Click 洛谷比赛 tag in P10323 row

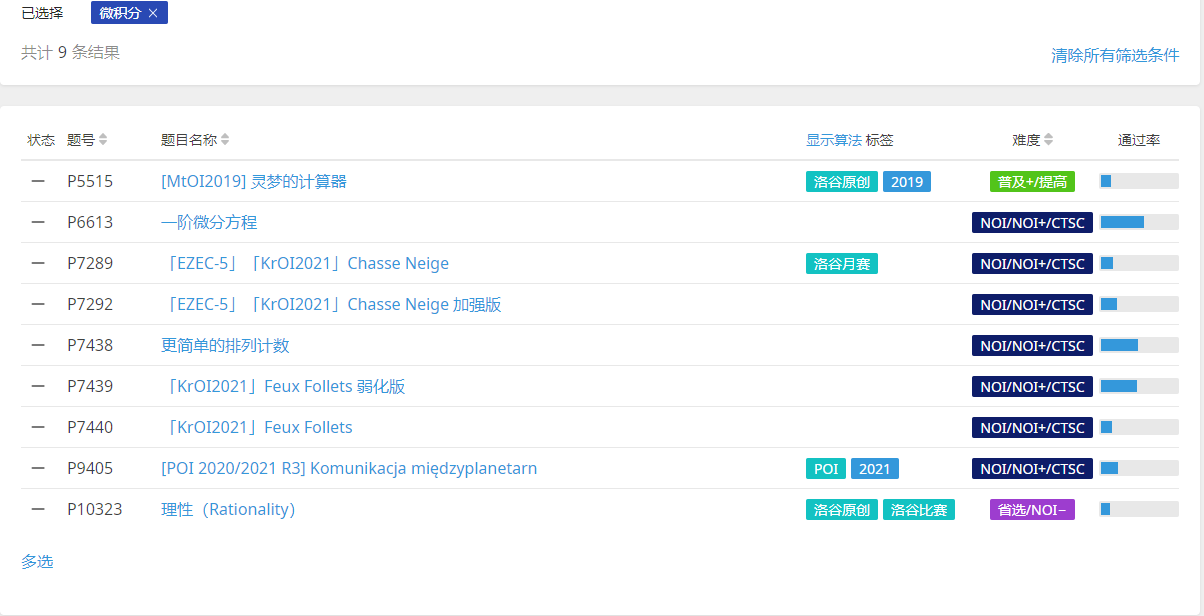pyautogui.click(x=919, y=510)
